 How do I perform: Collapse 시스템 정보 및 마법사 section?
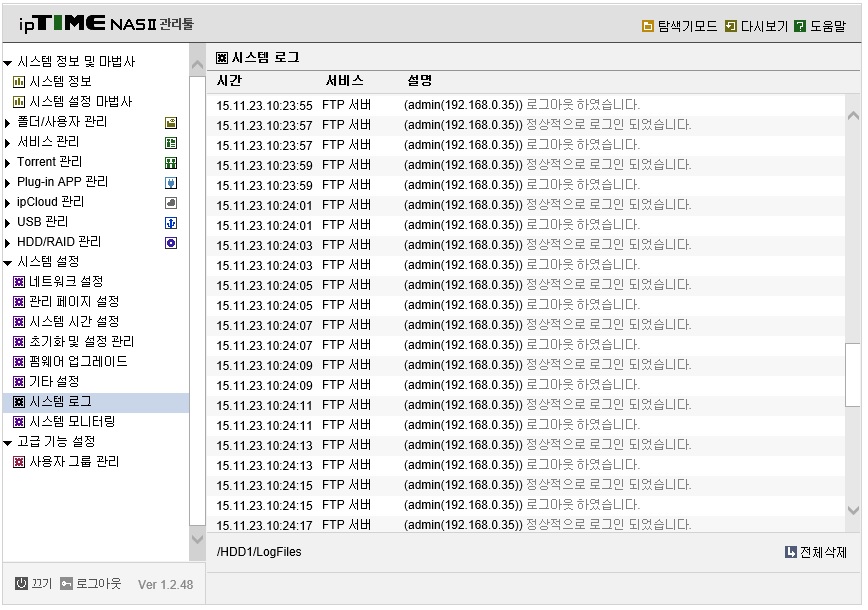(x=8, y=63)
